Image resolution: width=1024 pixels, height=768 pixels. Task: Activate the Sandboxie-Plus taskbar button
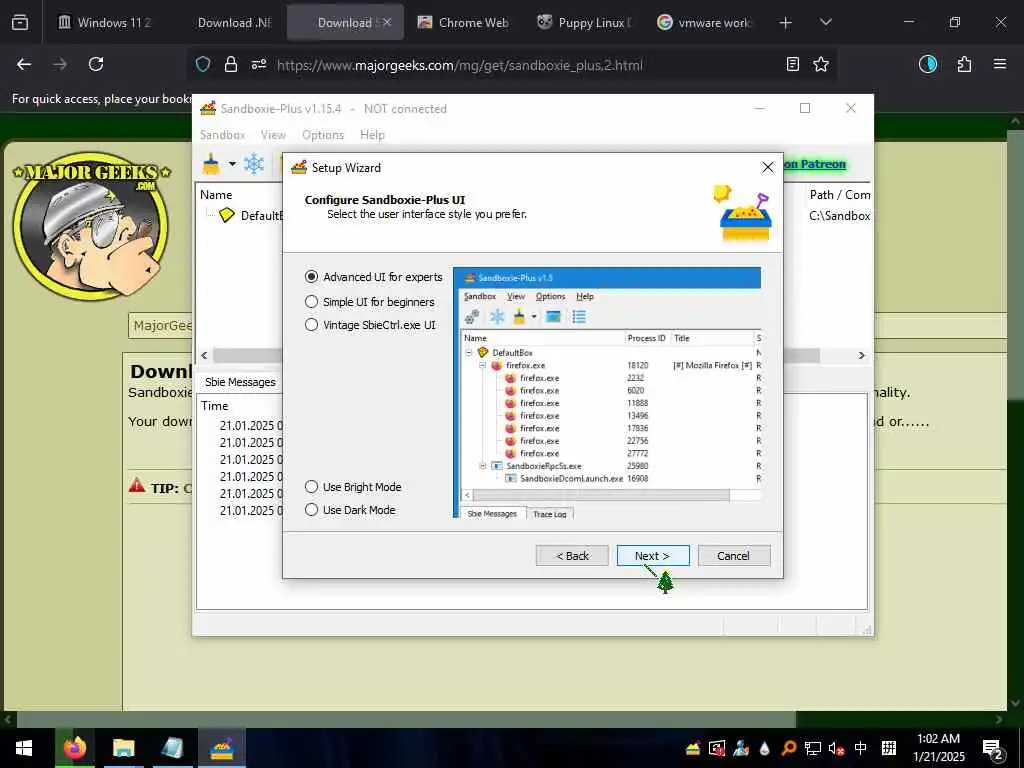[222, 748]
